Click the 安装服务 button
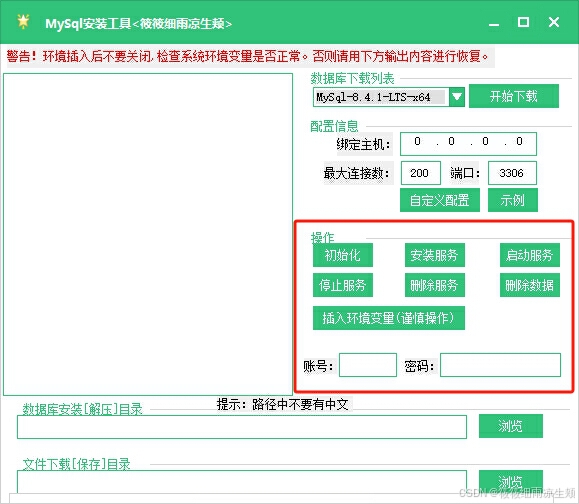 click(x=434, y=255)
